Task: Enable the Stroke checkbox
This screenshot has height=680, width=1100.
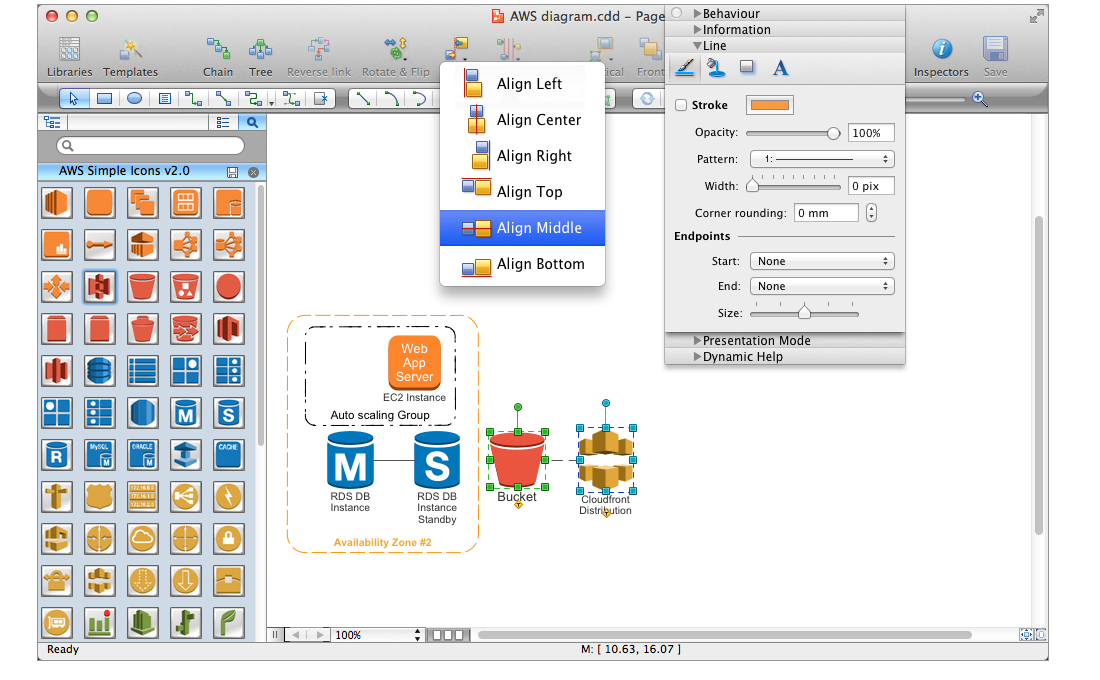Action: 680,105
